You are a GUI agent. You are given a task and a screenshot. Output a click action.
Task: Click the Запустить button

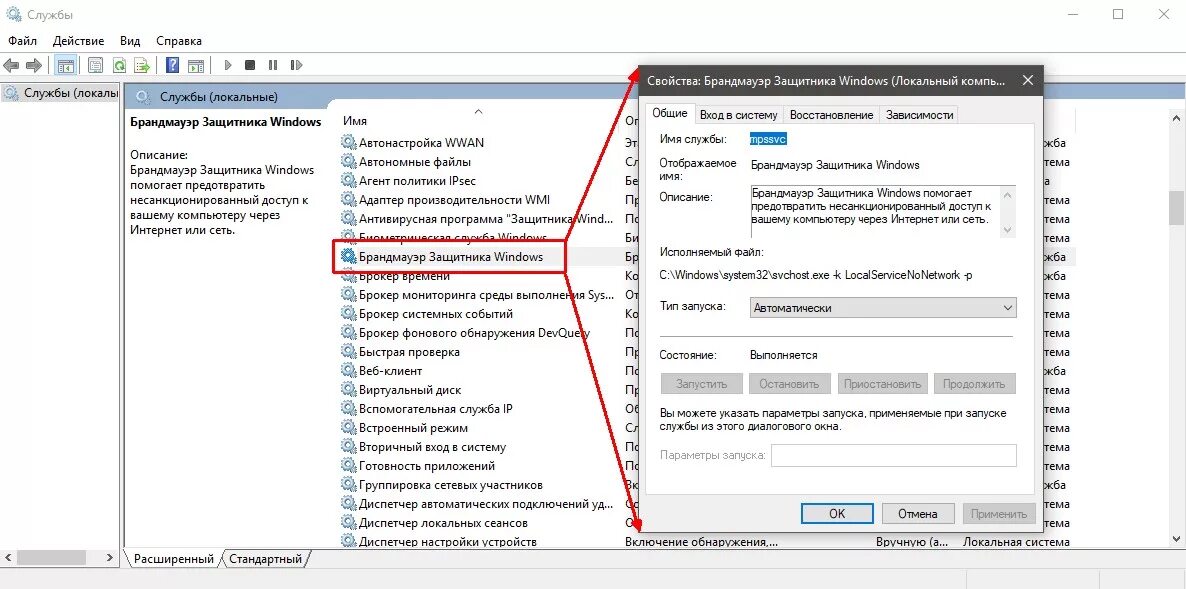pos(701,383)
